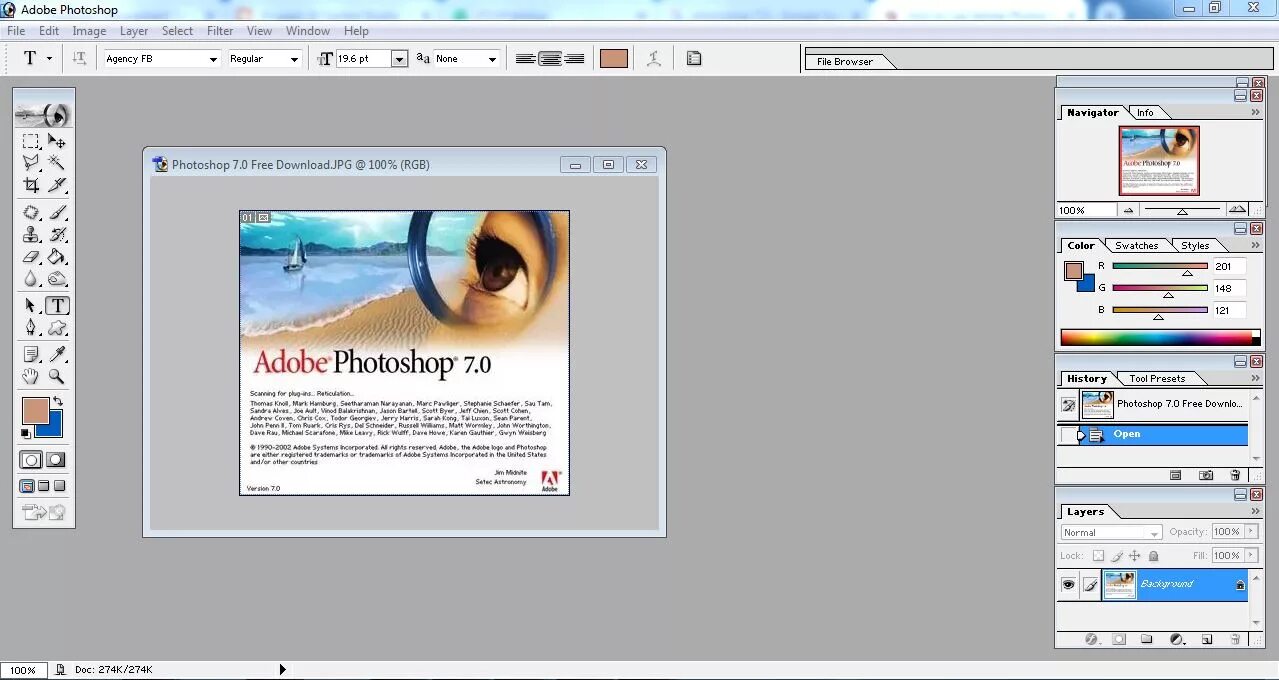Screen dimensions: 1279x680
Task: Select the Eyedropper tool
Action: pyautogui.click(x=57, y=354)
